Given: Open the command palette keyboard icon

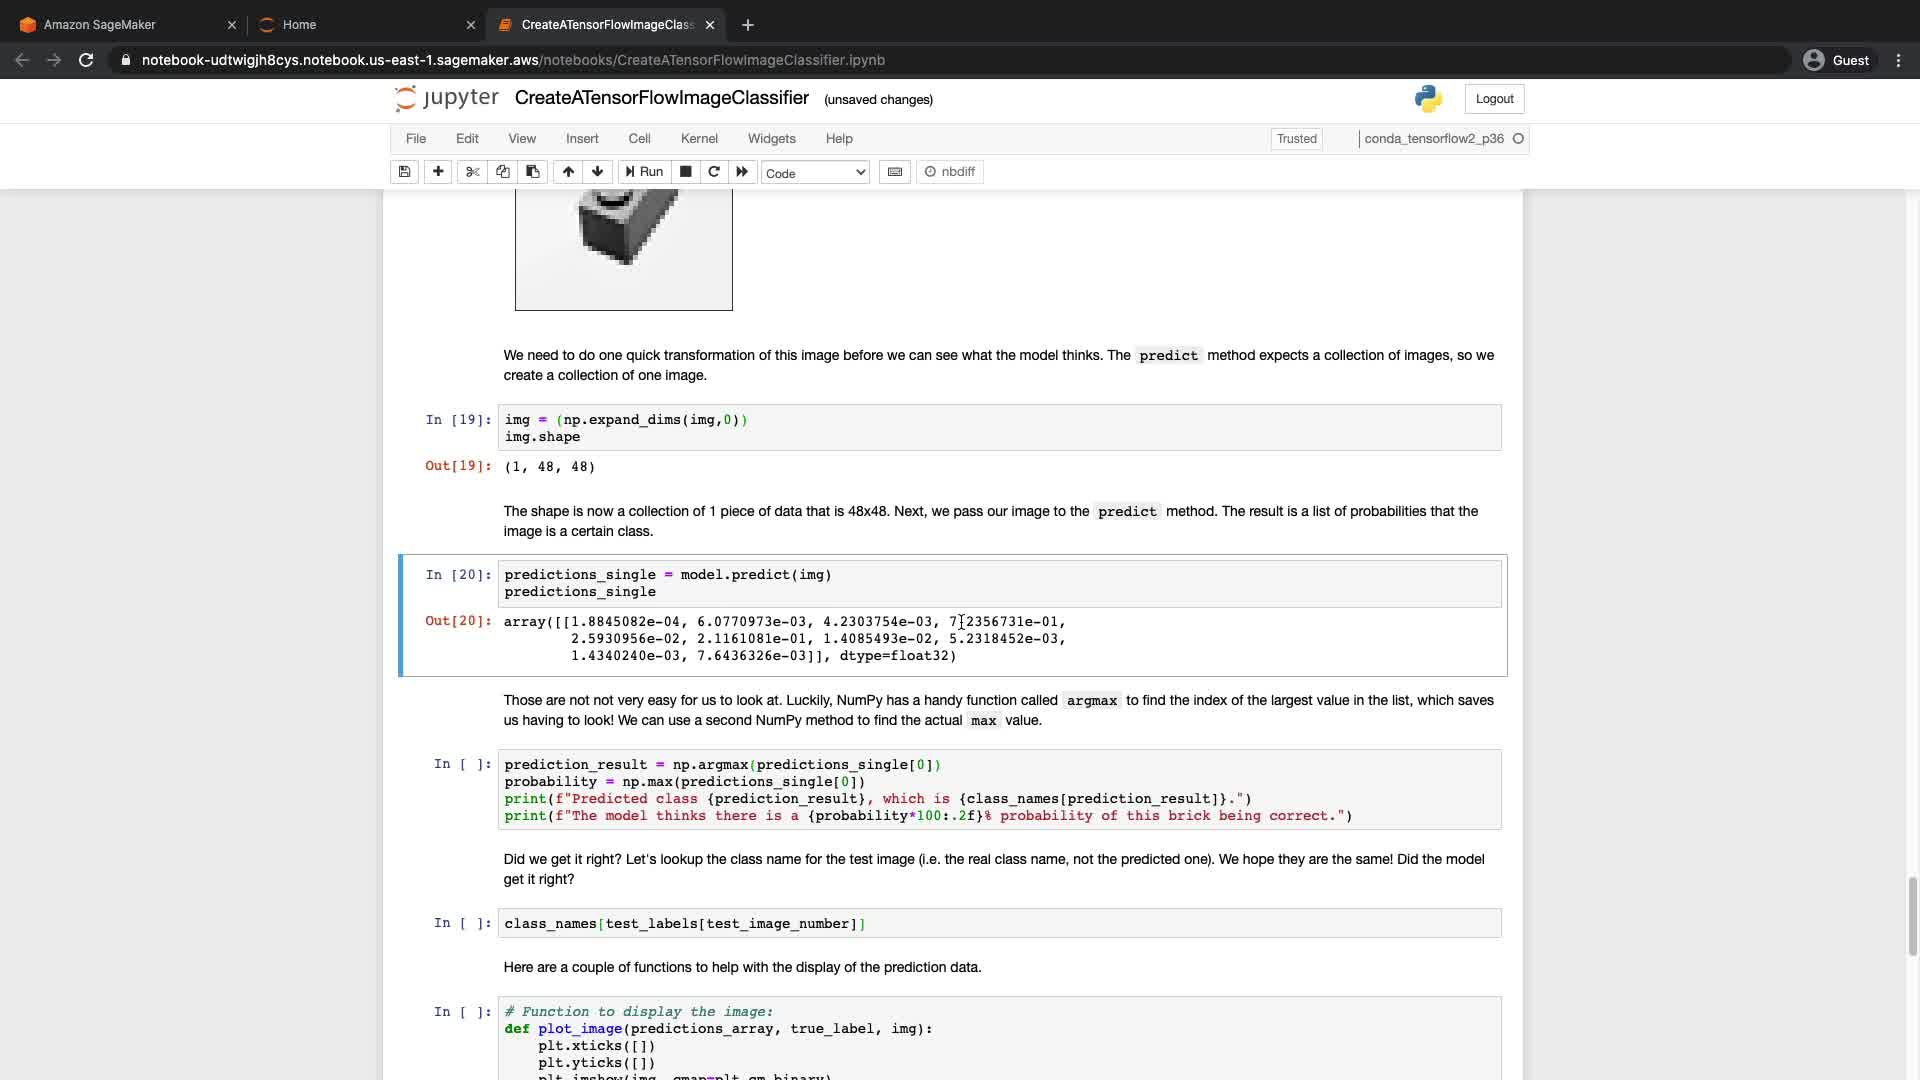Looking at the screenshot, I should [x=895, y=172].
